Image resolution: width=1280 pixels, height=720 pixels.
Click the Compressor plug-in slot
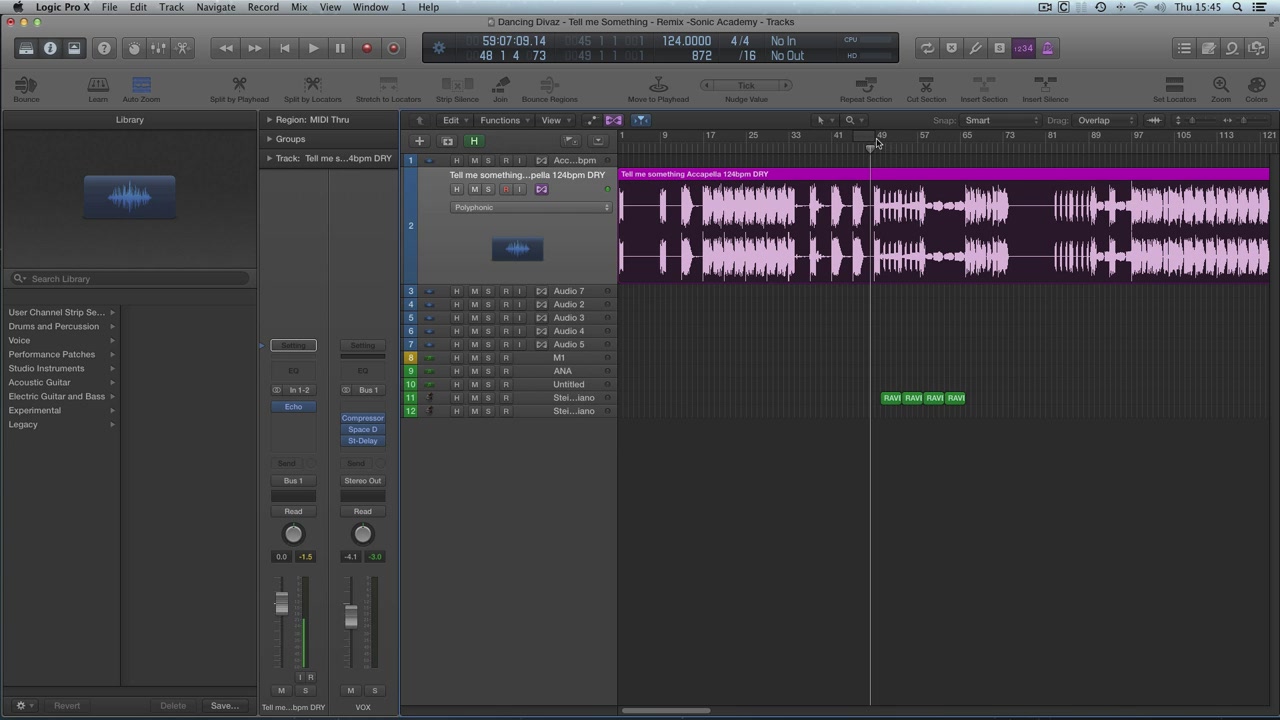[362, 418]
